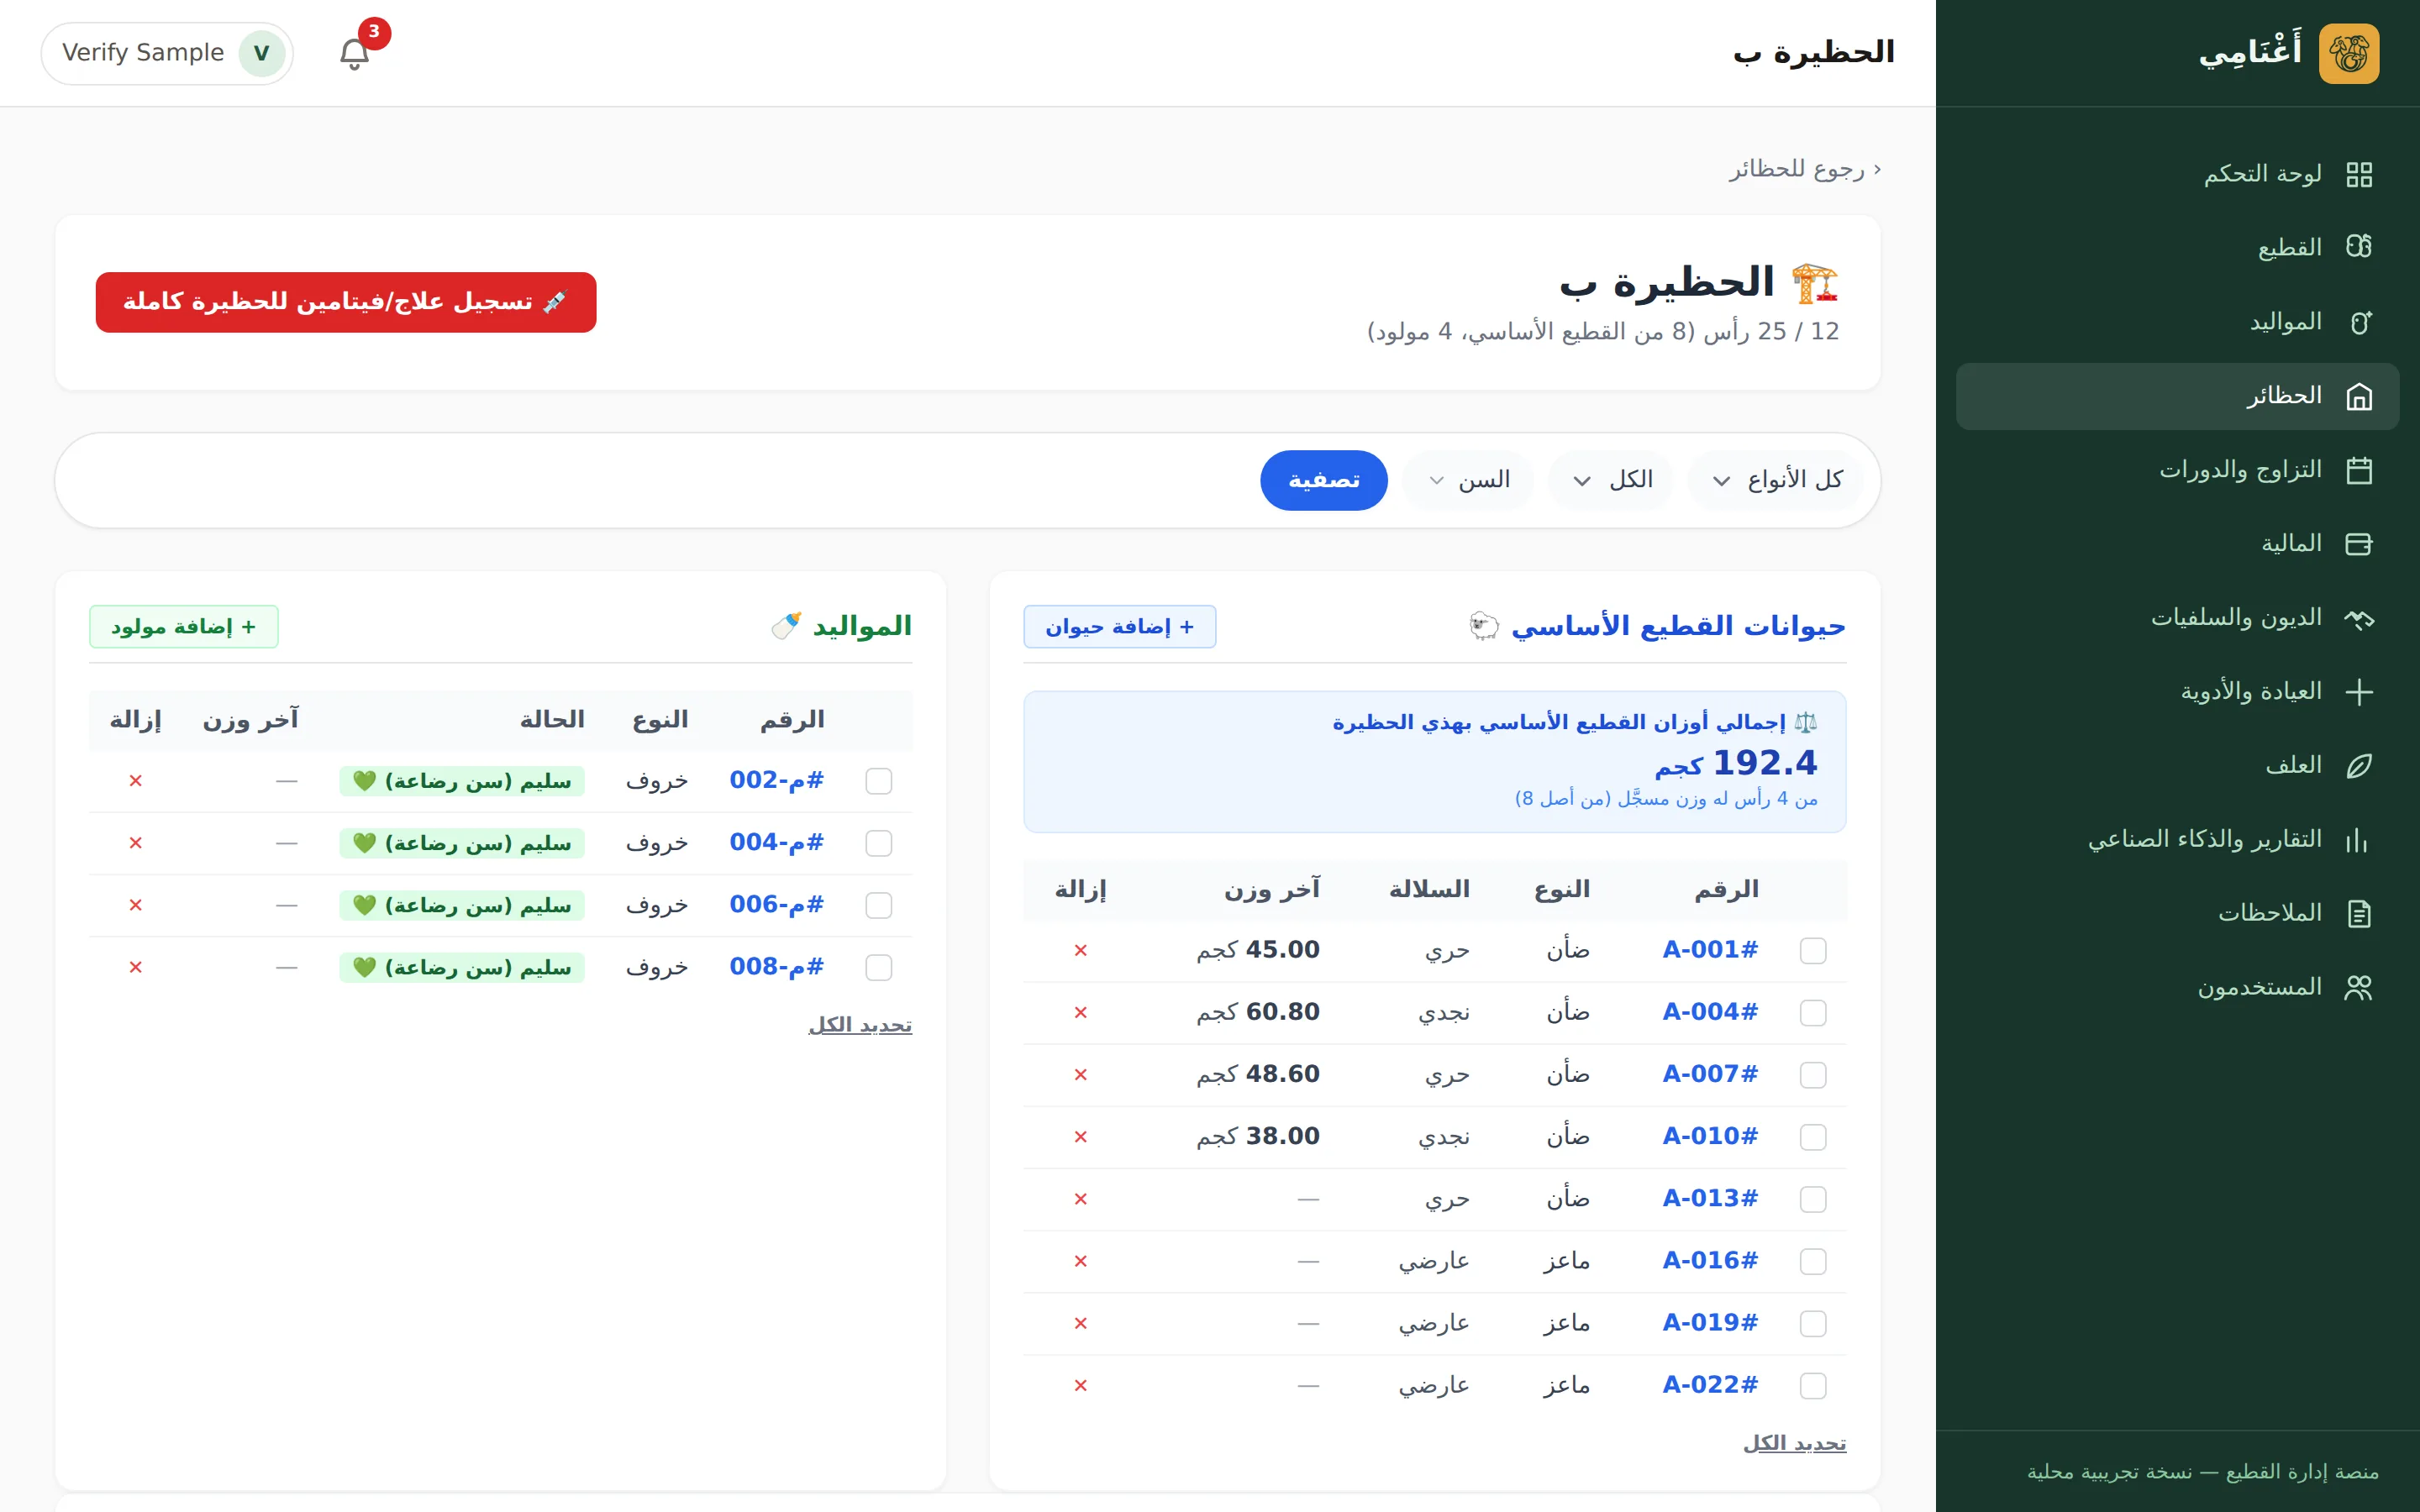Click the الديون والسلفيات handshake icon
Viewport: 2420px width, 1512px height.
tap(2359, 618)
